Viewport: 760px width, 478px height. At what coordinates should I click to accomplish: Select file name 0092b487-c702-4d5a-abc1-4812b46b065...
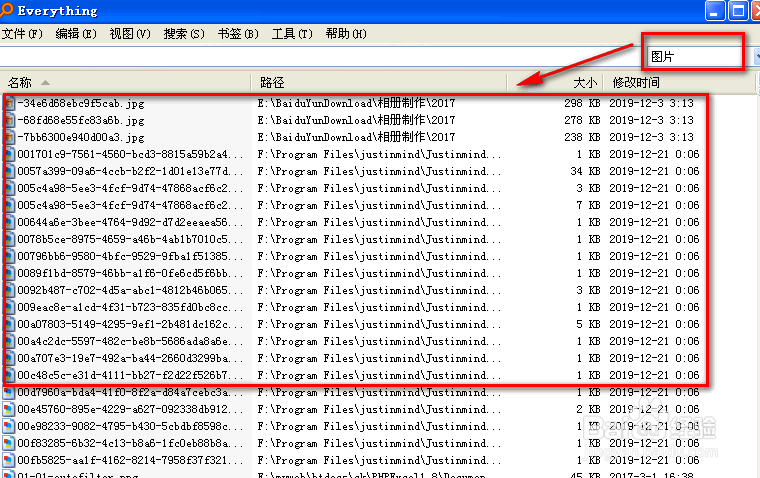point(130,290)
